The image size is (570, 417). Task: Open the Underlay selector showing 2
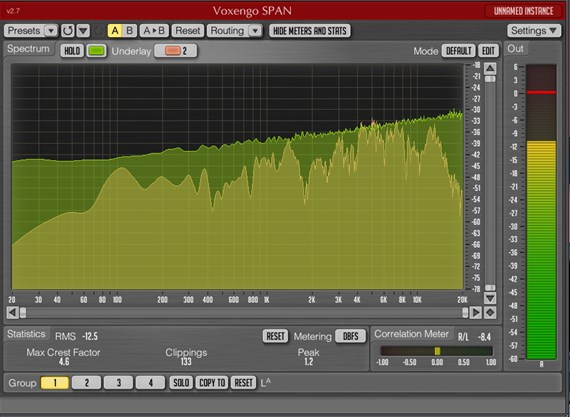pyautogui.click(x=176, y=51)
